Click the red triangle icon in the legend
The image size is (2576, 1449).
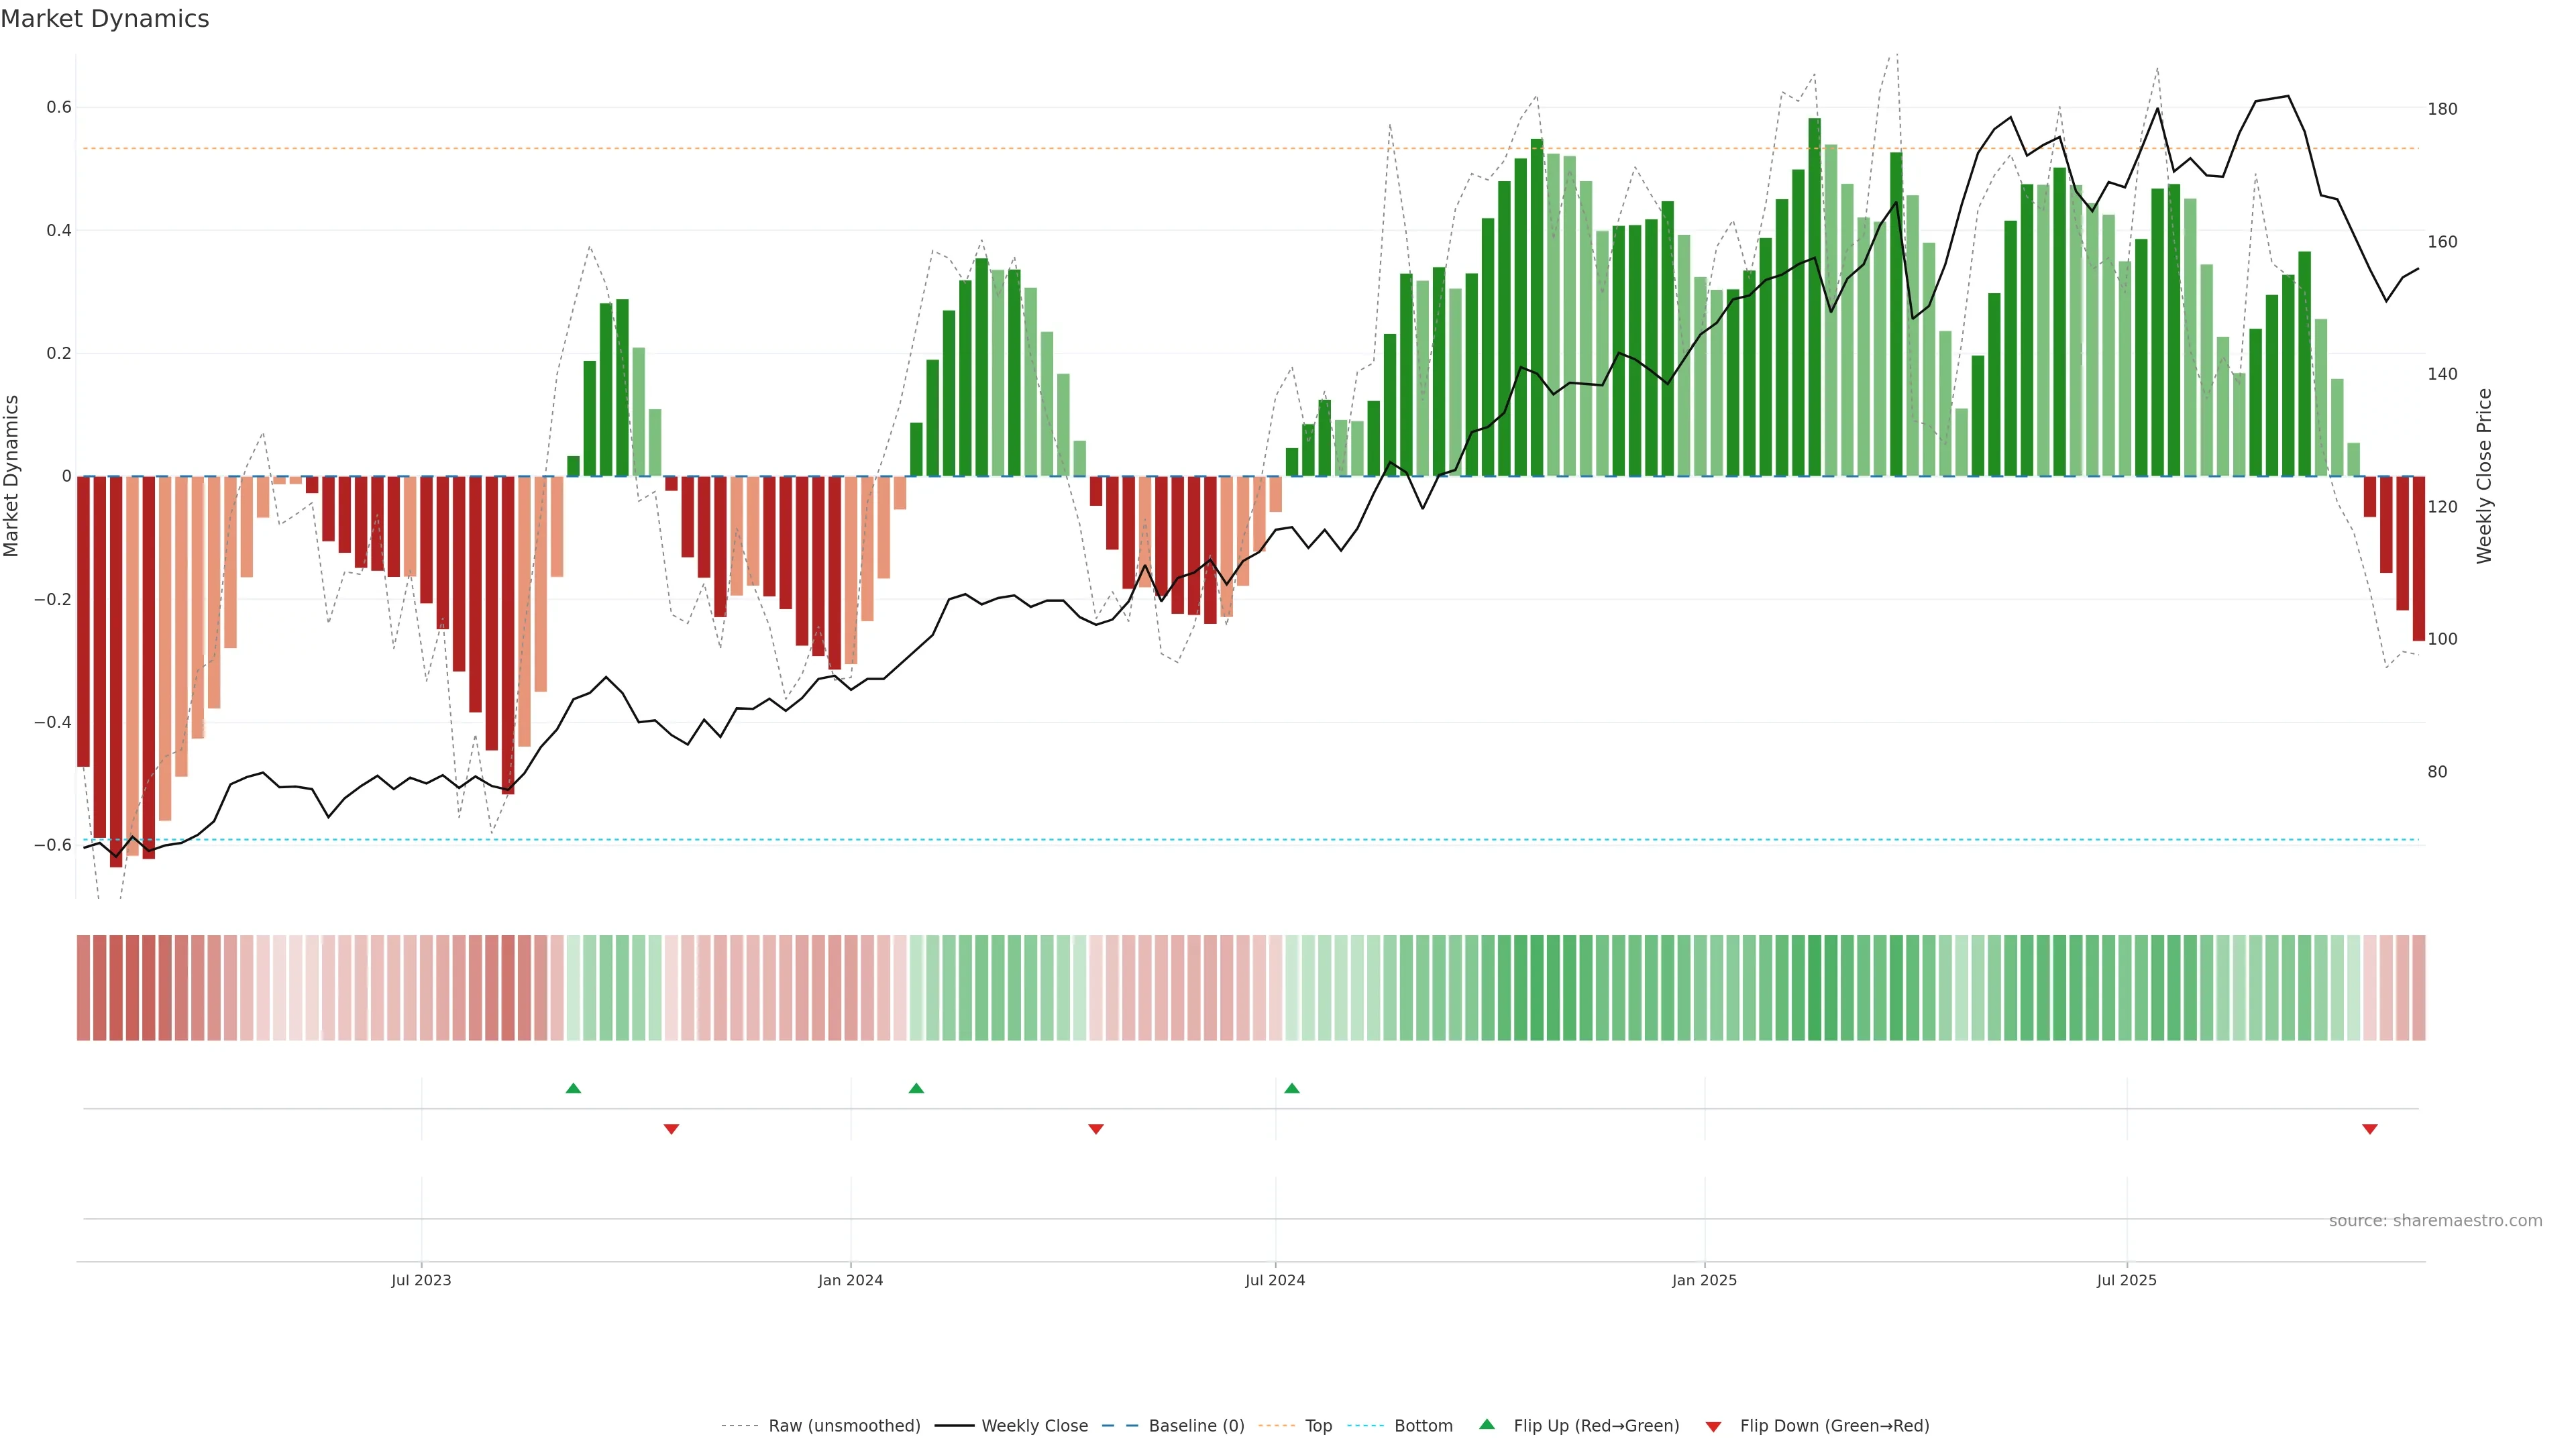click(1713, 1427)
